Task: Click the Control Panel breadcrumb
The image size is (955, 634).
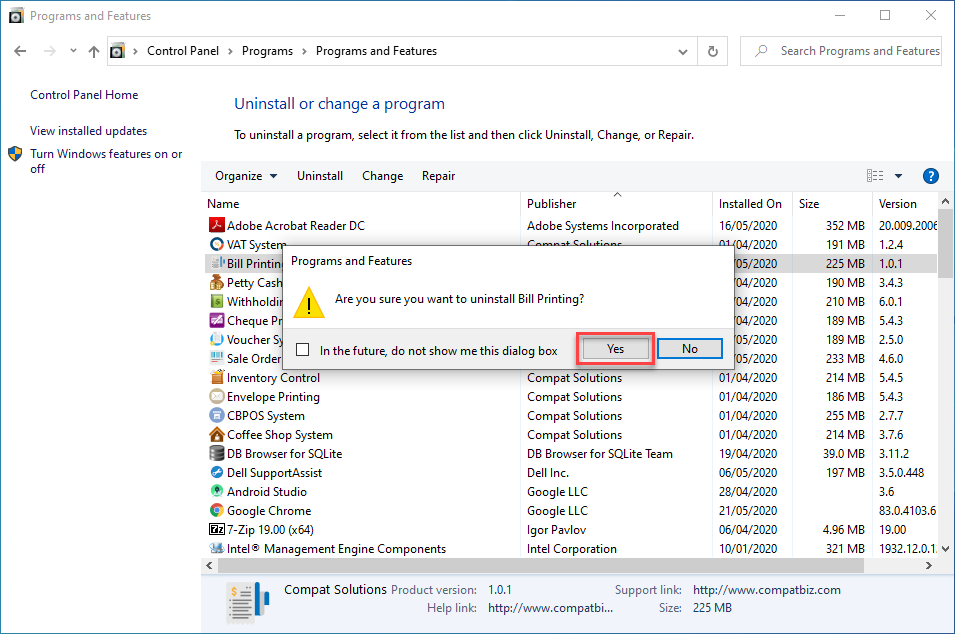Action: pos(183,51)
